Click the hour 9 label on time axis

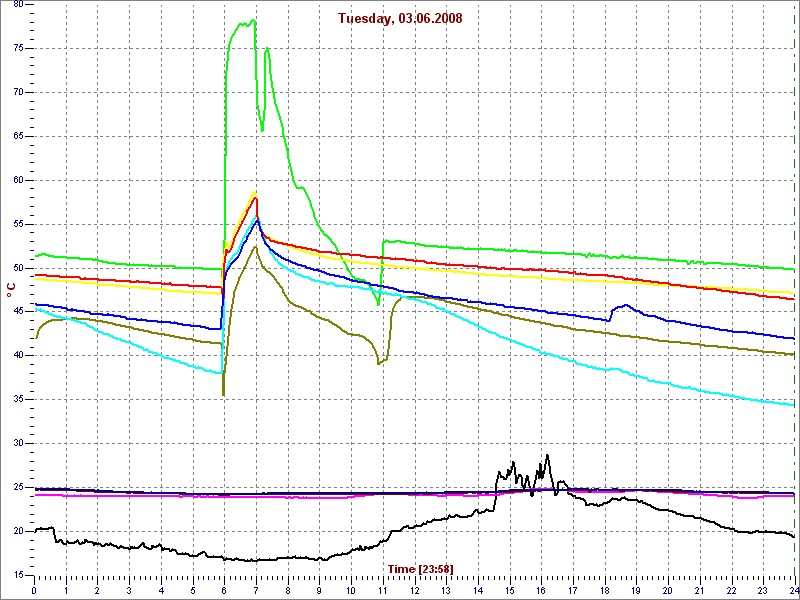click(319, 591)
